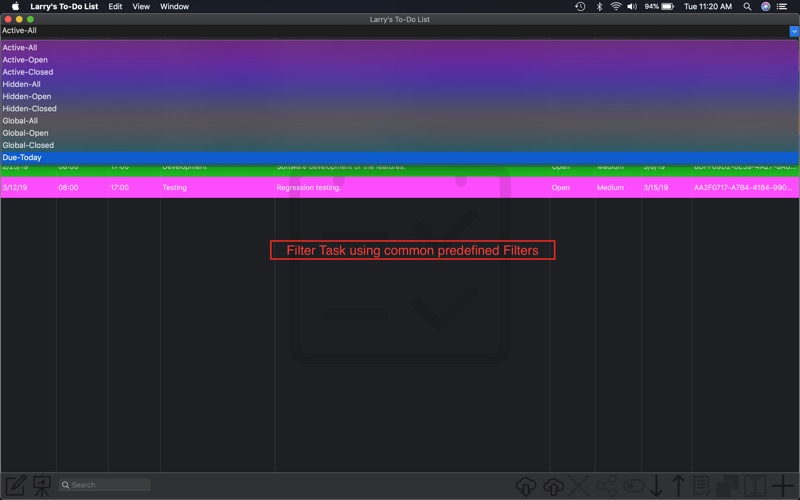Select the Due-Today filter
The image size is (800, 500).
coord(399,158)
